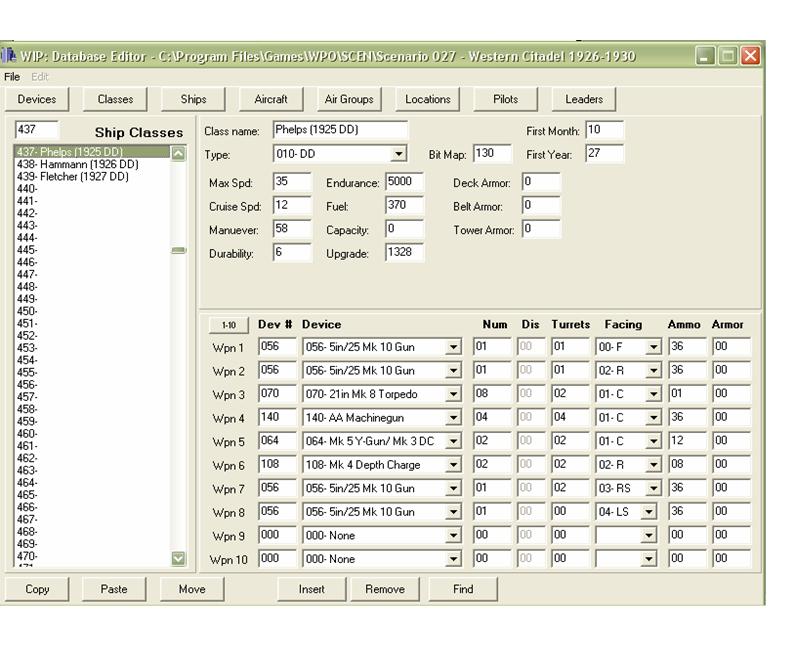Open the File menu

pos(12,77)
